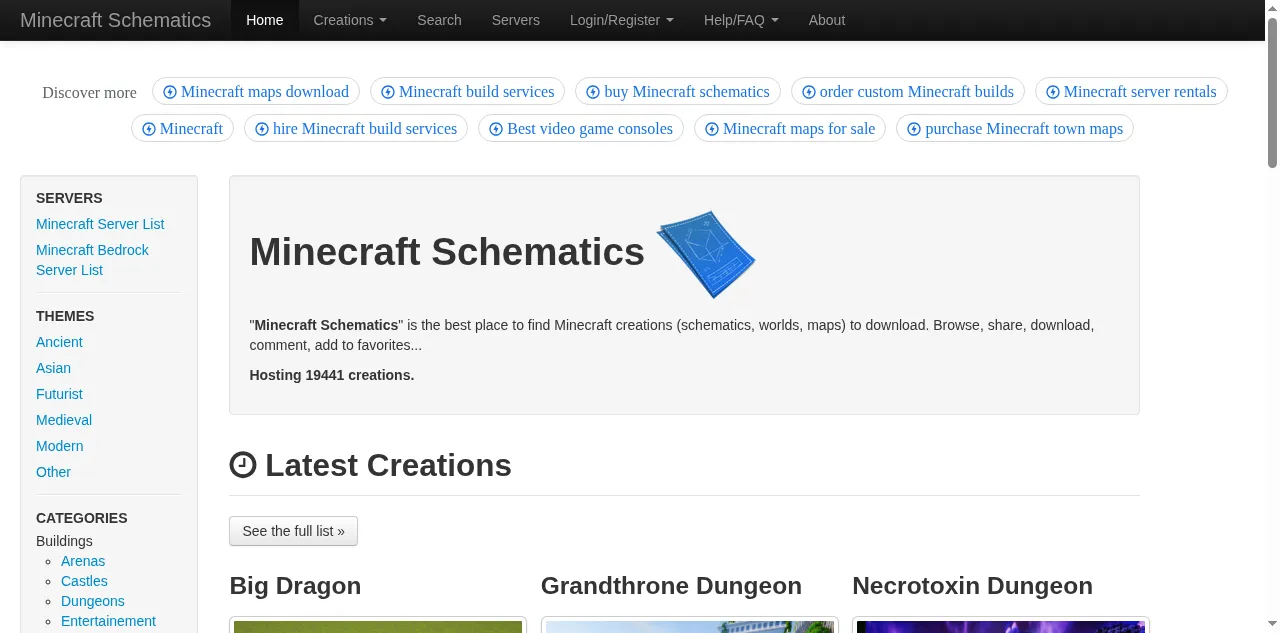Open the Castles category

tap(84, 581)
